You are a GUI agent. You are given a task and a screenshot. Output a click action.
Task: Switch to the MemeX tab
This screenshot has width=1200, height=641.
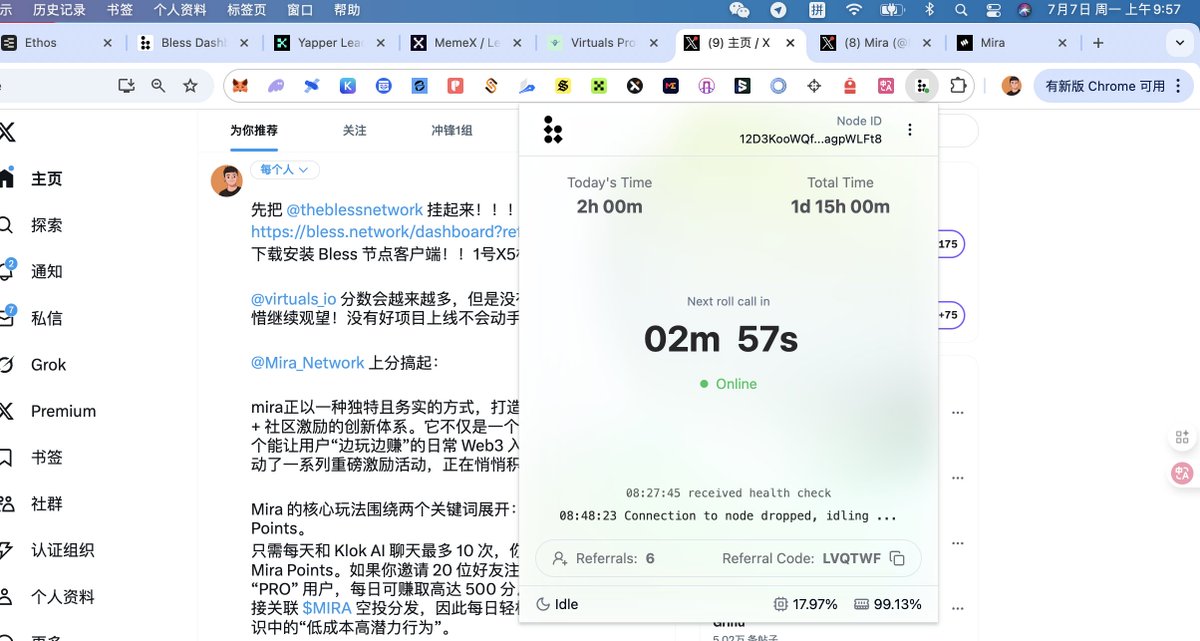coord(466,43)
